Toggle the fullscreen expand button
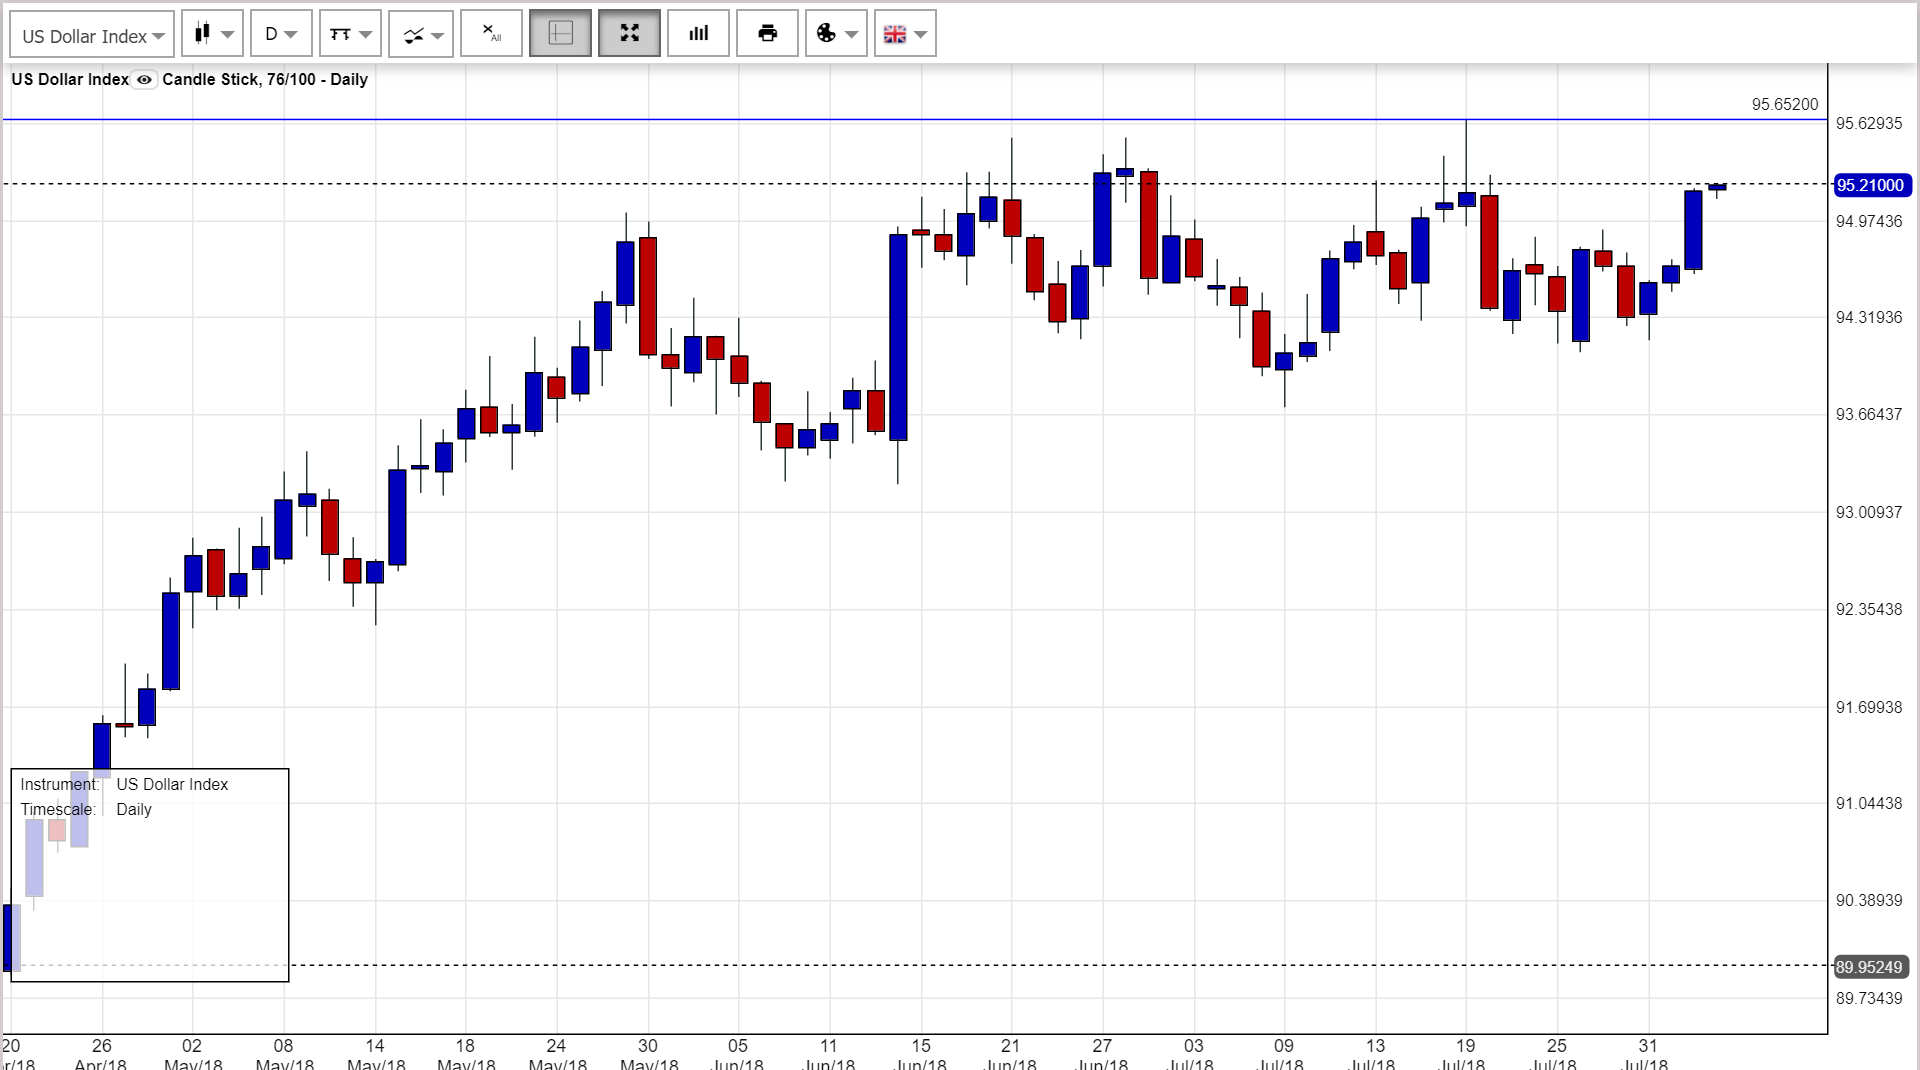Viewport: 1920px width, 1070px height. pyautogui.click(x=629, y=34)
